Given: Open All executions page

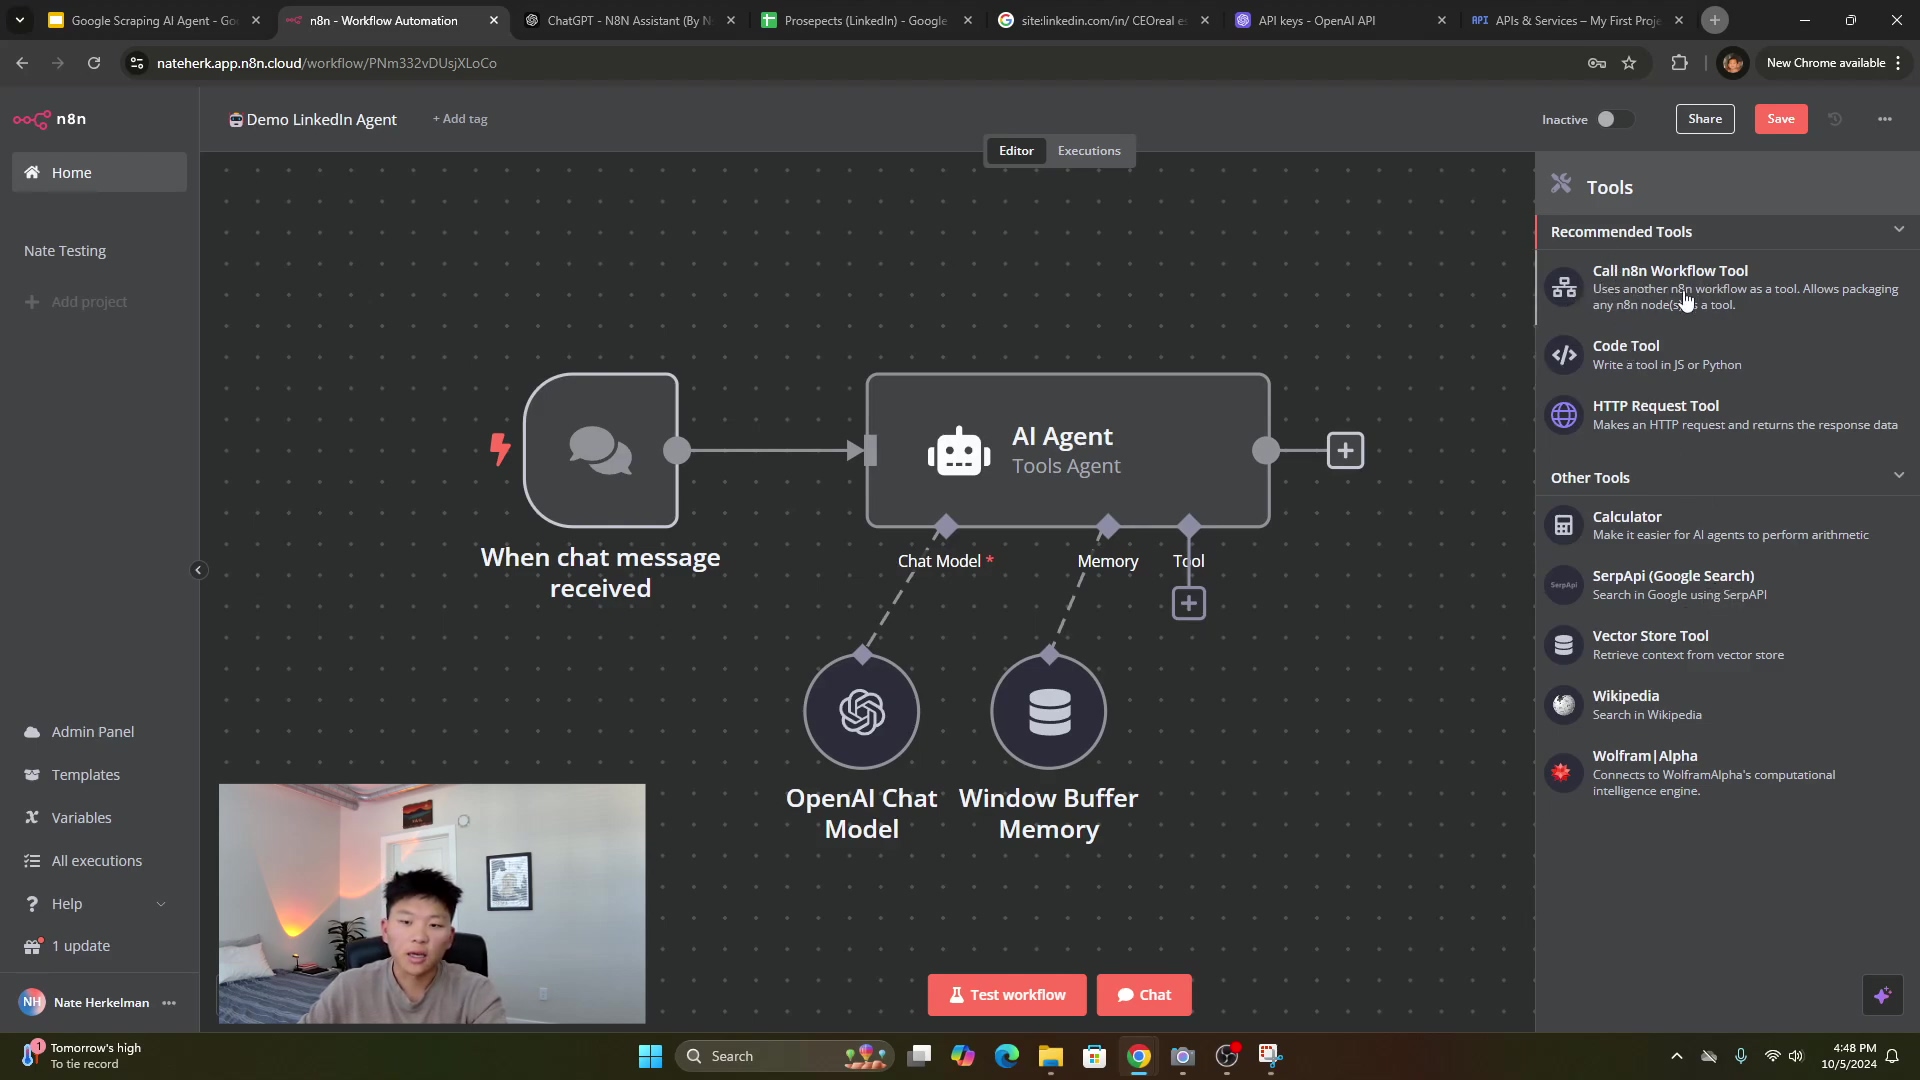Looking at the screenshot, I should (x=97, y=861).
